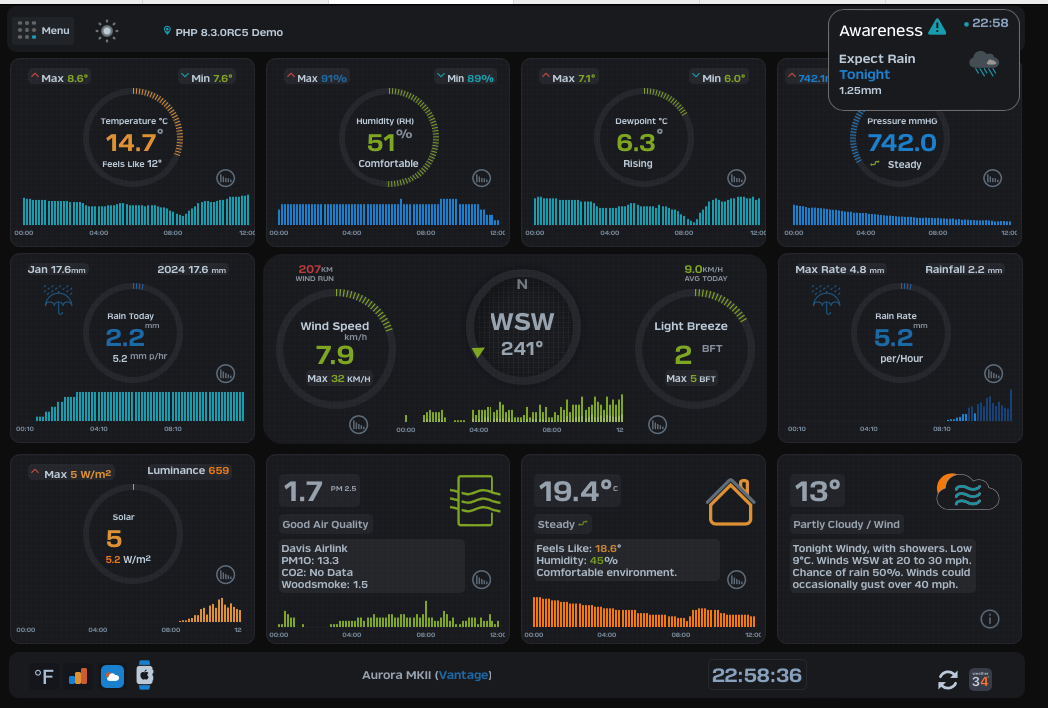Click the umbrella icon in the Rain Rate card
The image size is (1048, 708).
826,300
